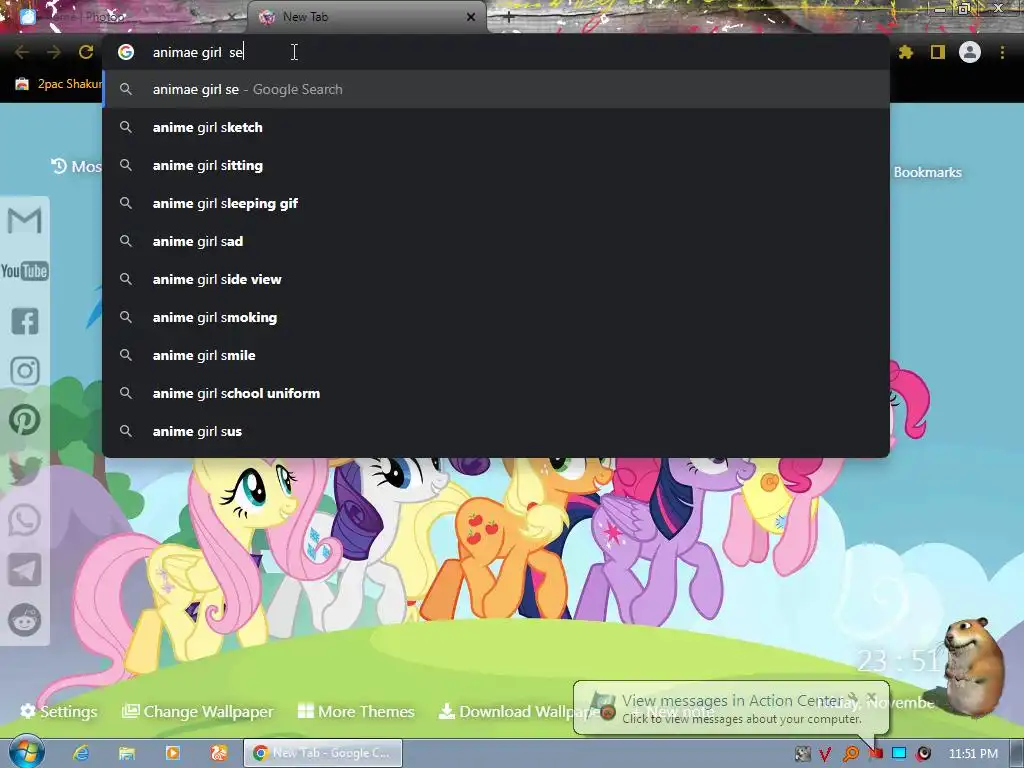1024x768 pixels.
Task: Choose animae girl se Google Search row
Action: click(496, 89)
